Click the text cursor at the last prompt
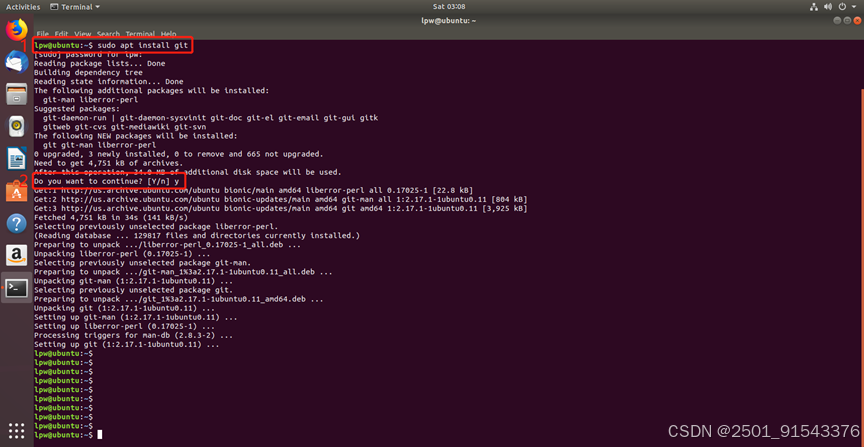864x447 pixels. tap(99, 435)
